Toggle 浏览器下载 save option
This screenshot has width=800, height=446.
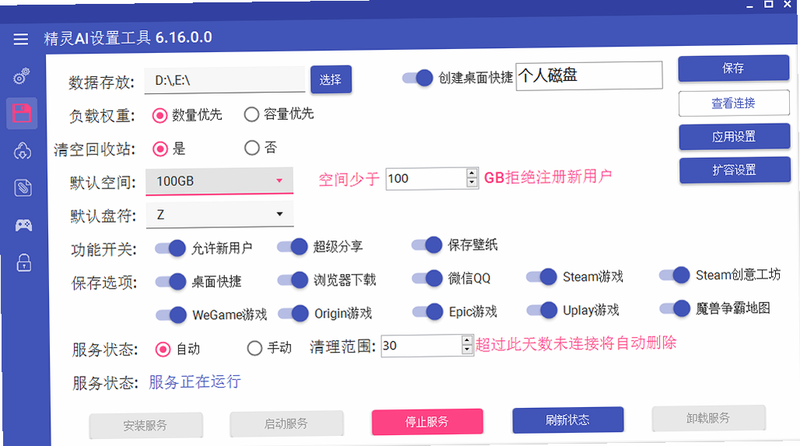293,280
